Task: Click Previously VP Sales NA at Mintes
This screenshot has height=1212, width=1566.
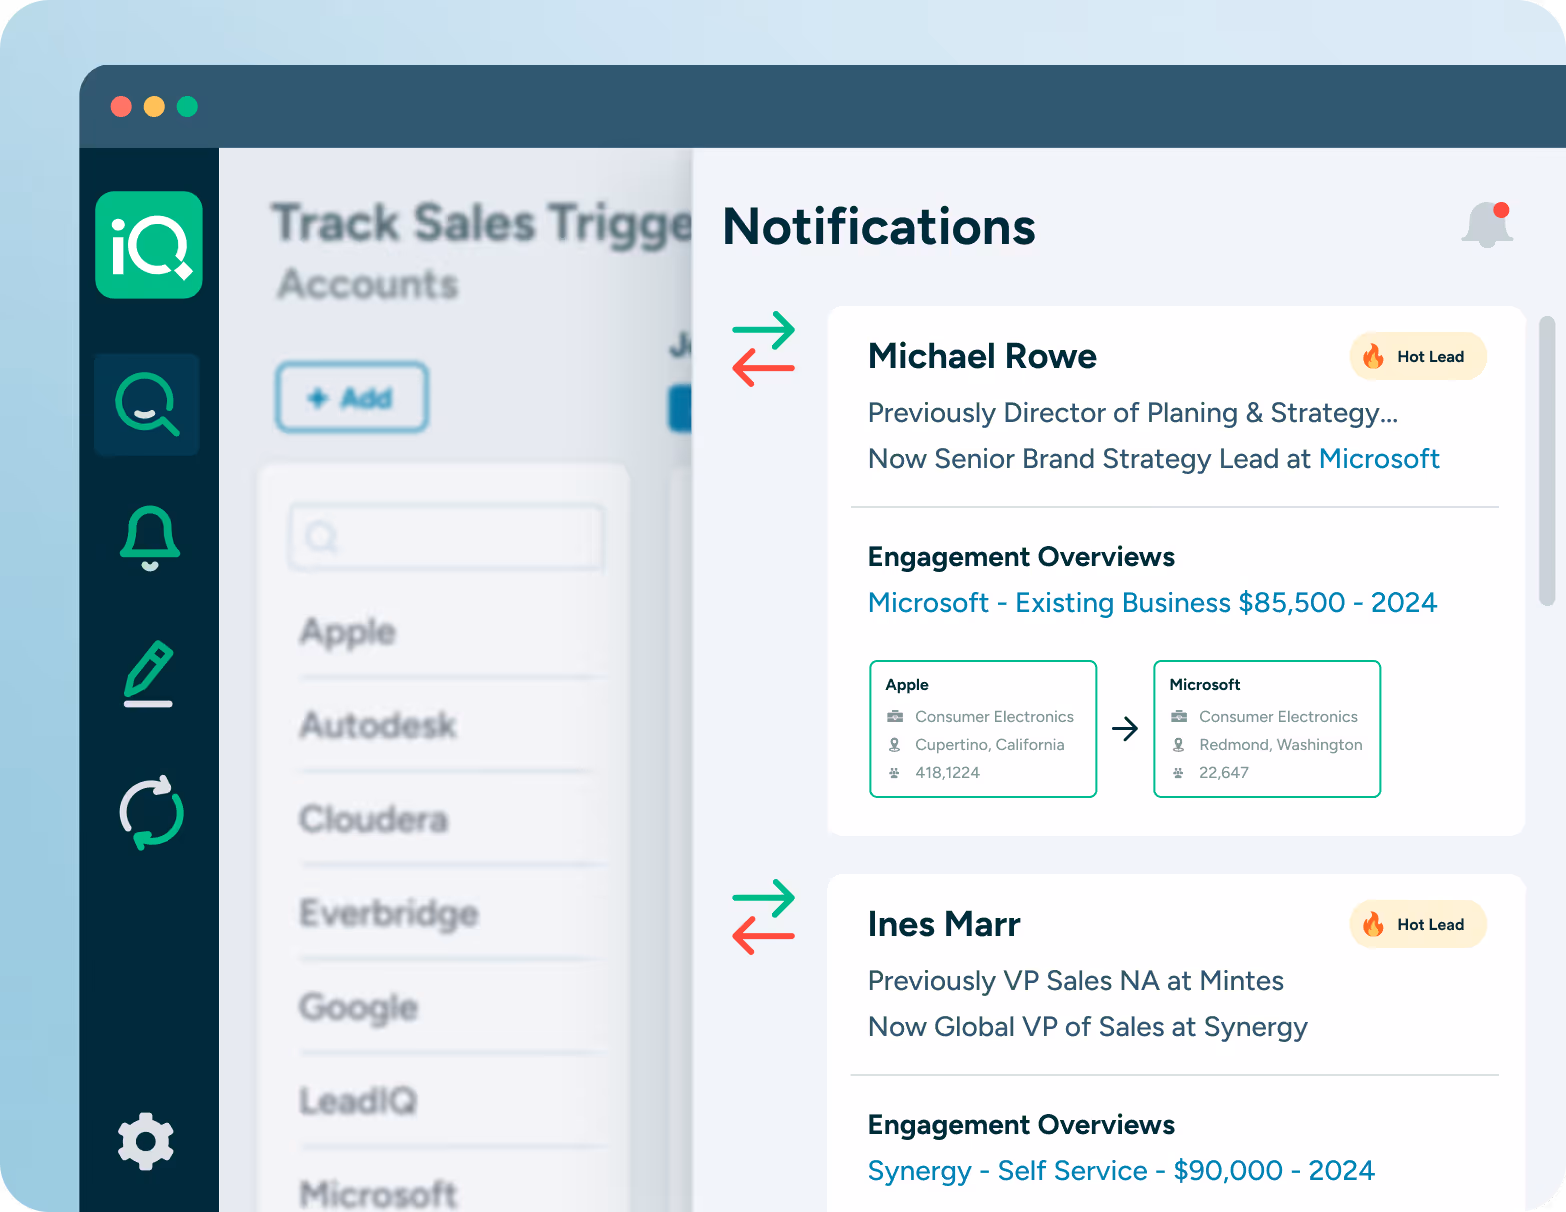Action: pos(1076,980)
